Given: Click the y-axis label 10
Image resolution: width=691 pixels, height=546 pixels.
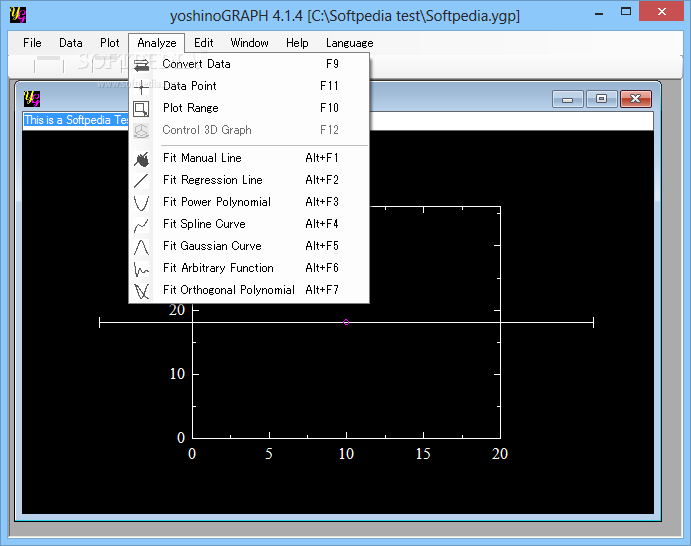Looking at the screenshot, I should point(177,374).
